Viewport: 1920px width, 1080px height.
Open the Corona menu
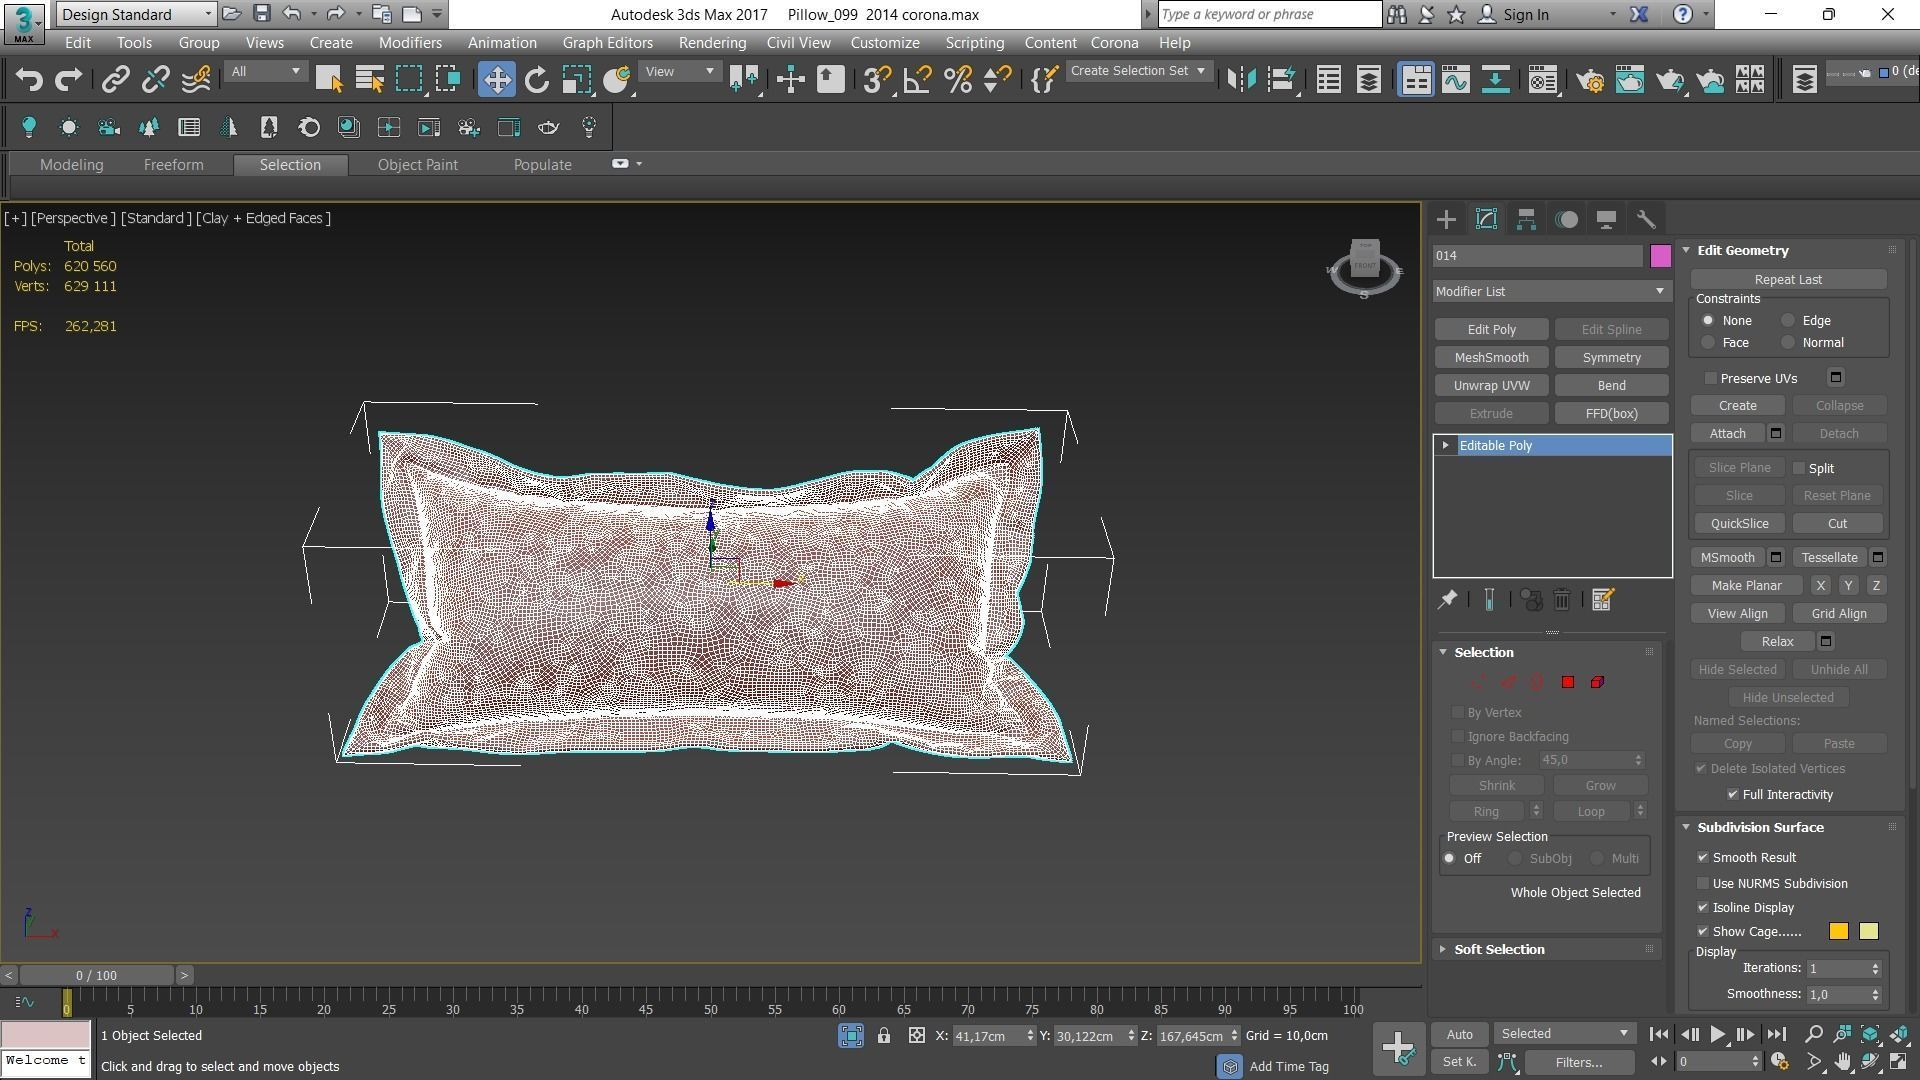tap(1114, 43)
